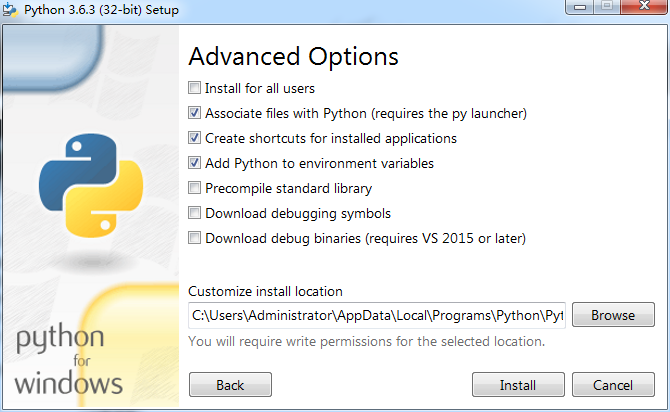The image size is (670, 412).
Task: Close the Python 3.6.3 Setup window
Action: (x=644, y=6)
